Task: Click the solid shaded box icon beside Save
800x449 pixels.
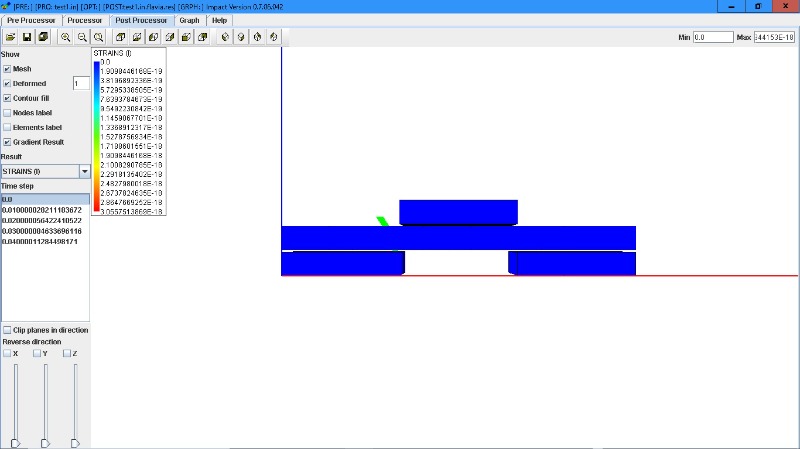Action: point(43,37)
